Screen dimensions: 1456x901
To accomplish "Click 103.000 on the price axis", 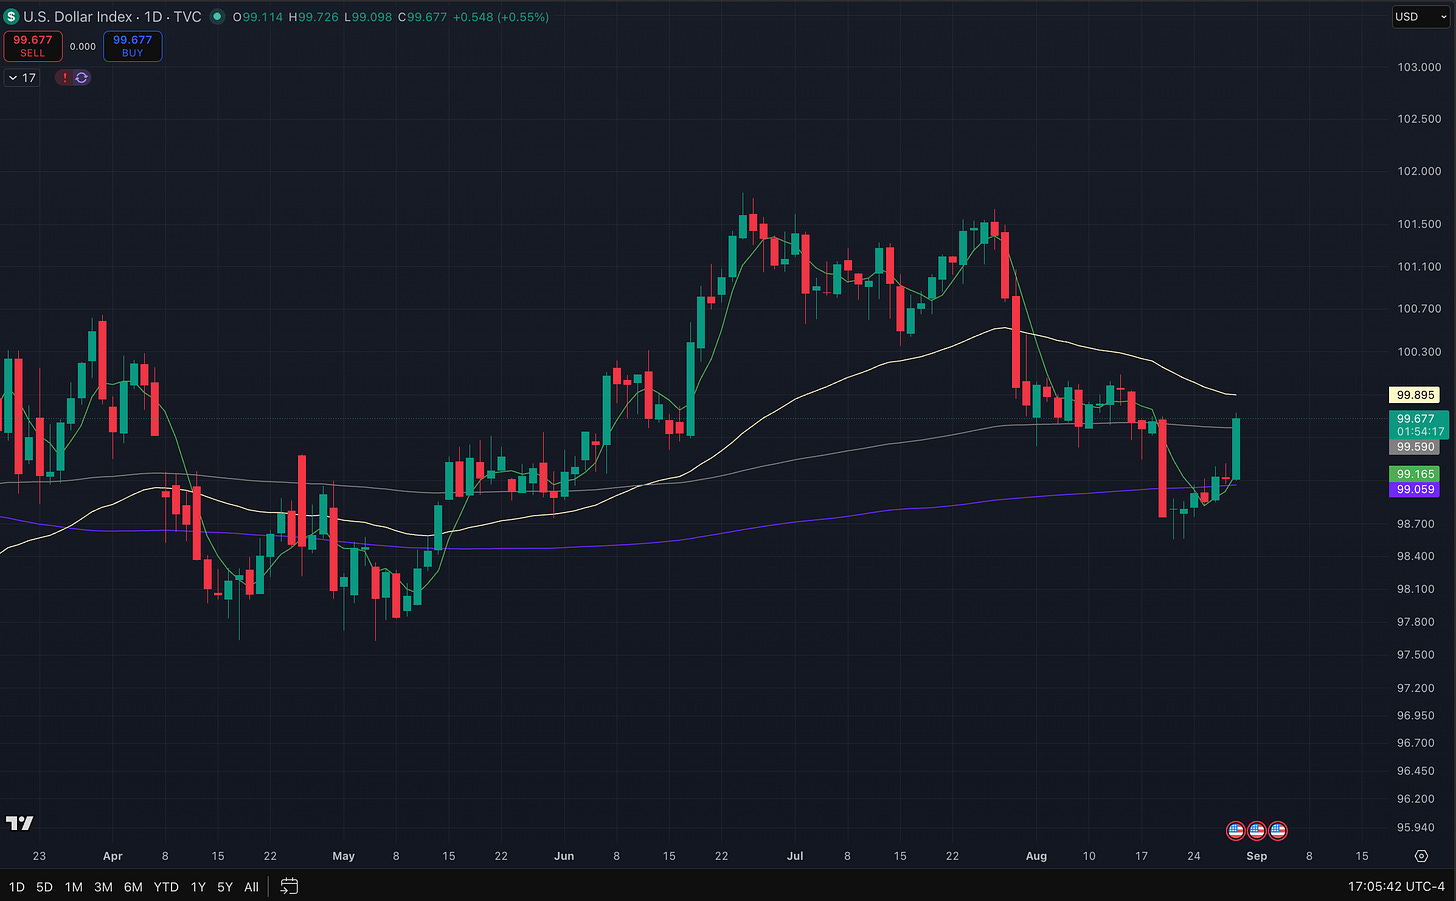I will pos(1419,67).
